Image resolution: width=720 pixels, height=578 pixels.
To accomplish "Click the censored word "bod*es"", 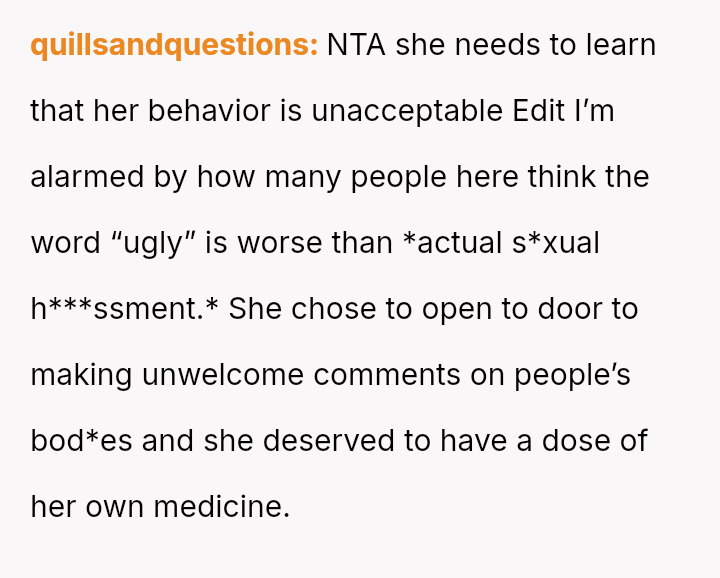I will 81,441.
